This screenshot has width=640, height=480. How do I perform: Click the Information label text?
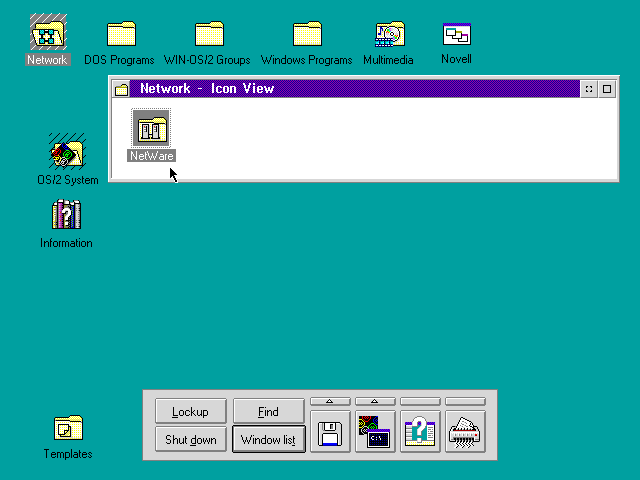pyautogui.click(x=66, y=243)
